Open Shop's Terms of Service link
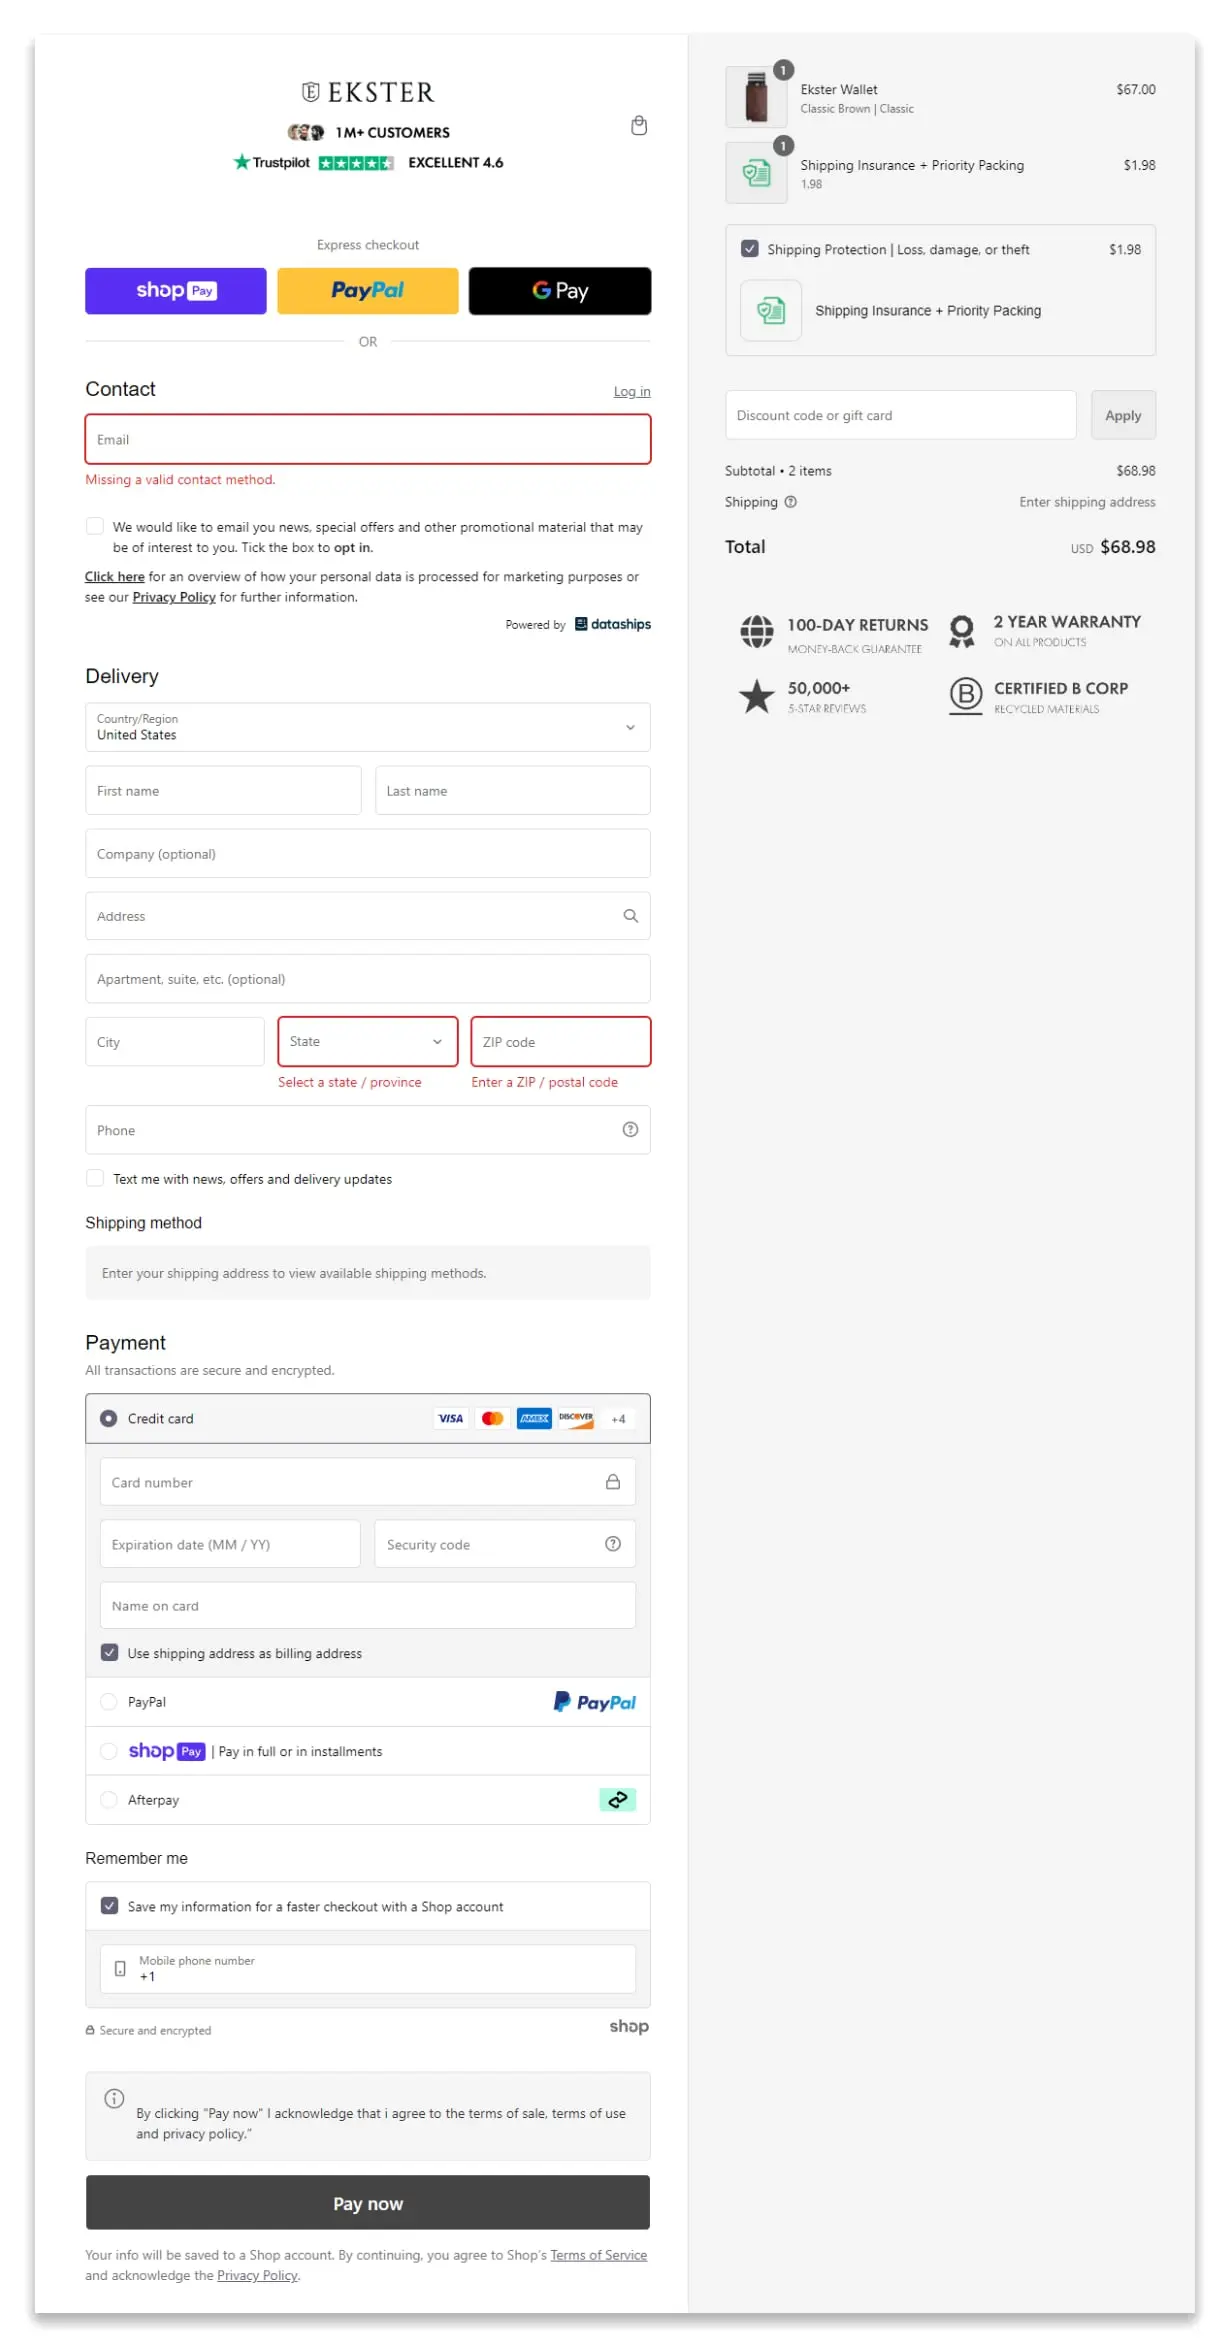 pos(598,2254)
